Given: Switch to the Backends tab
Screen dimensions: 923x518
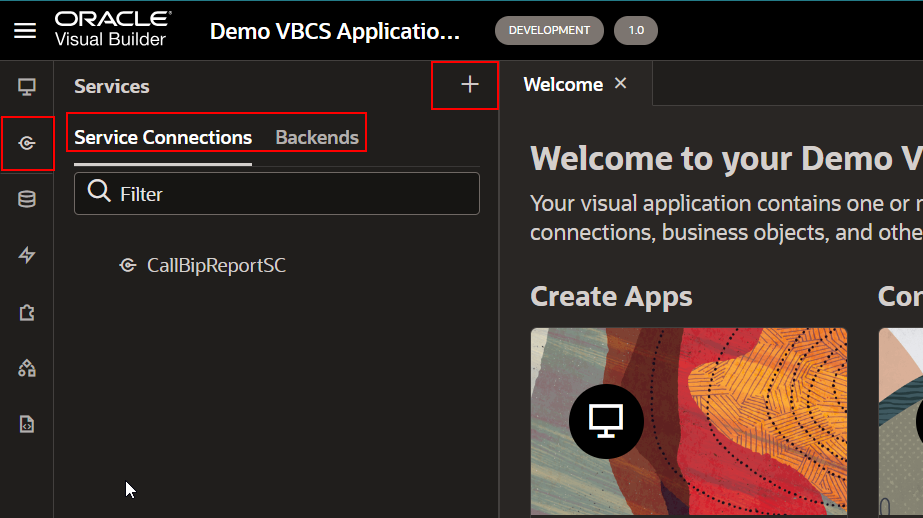Looking at the screenshot, I should click(x=317, y=137).
